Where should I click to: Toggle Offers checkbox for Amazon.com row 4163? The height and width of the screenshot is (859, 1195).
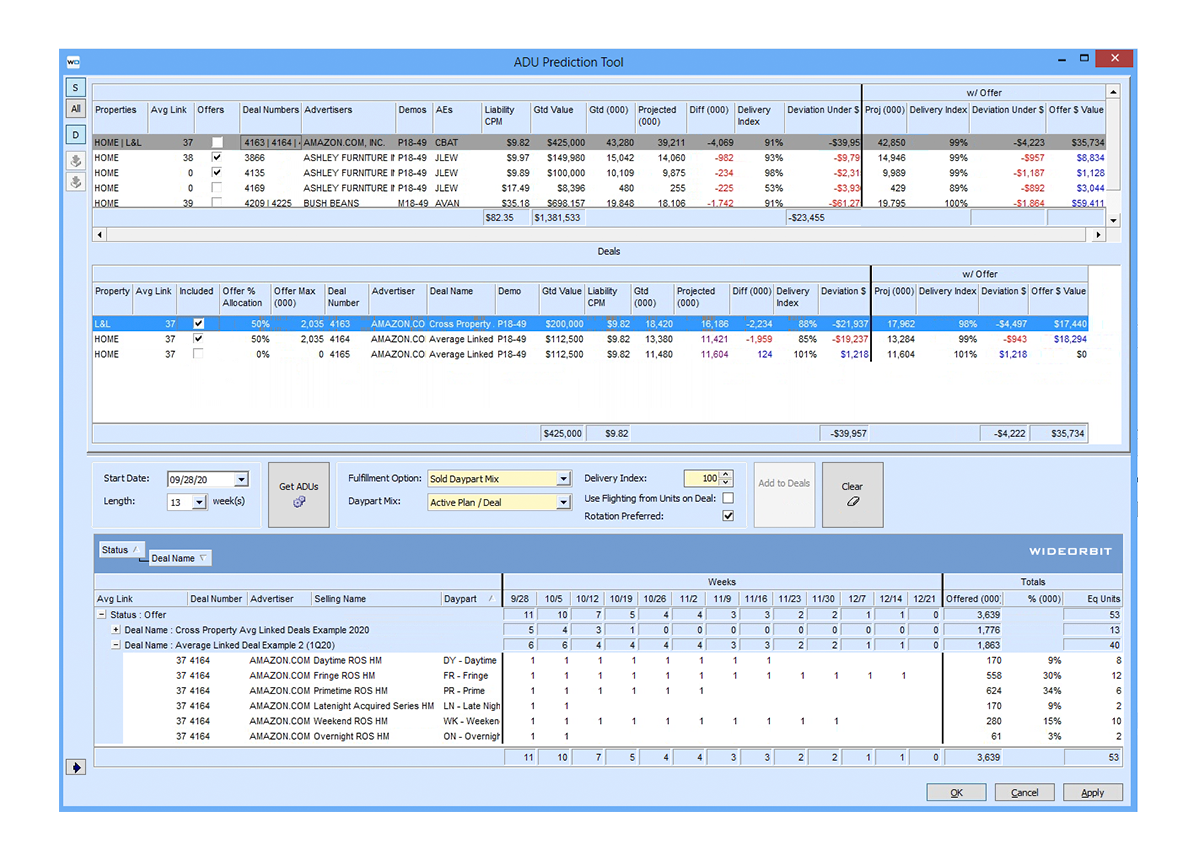pos(217,143)
